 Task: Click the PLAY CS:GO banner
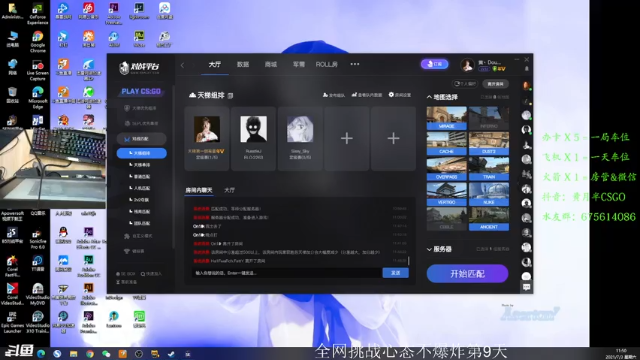[x=141, y=91]
